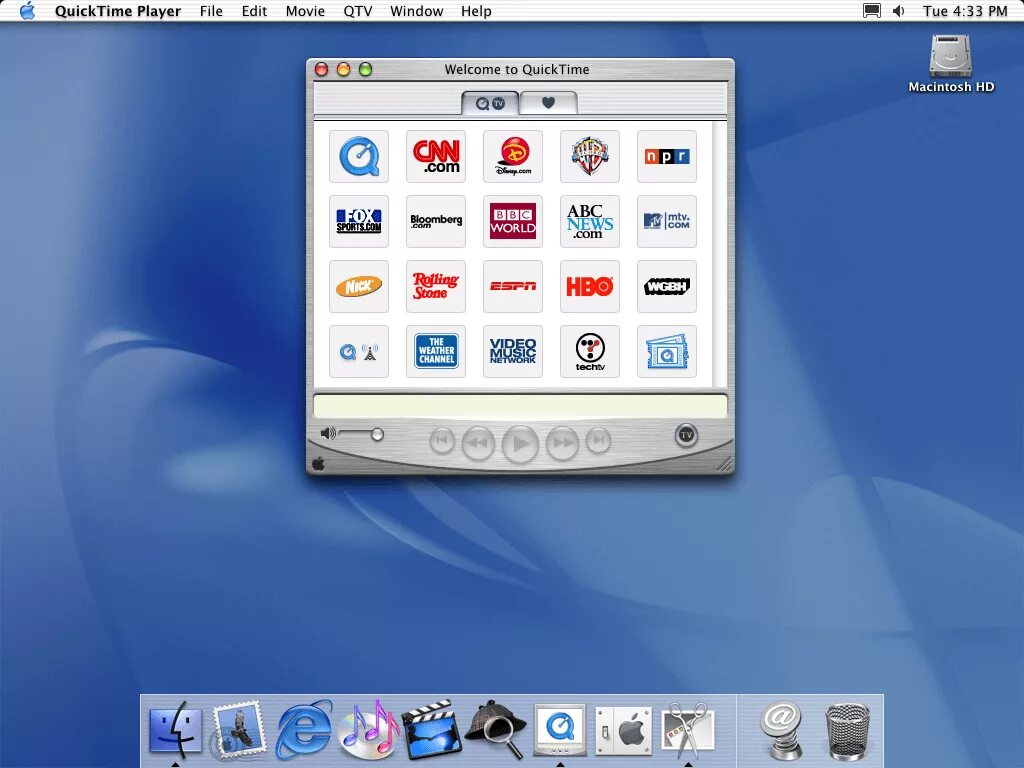Open the Help menu

[476, 11]
